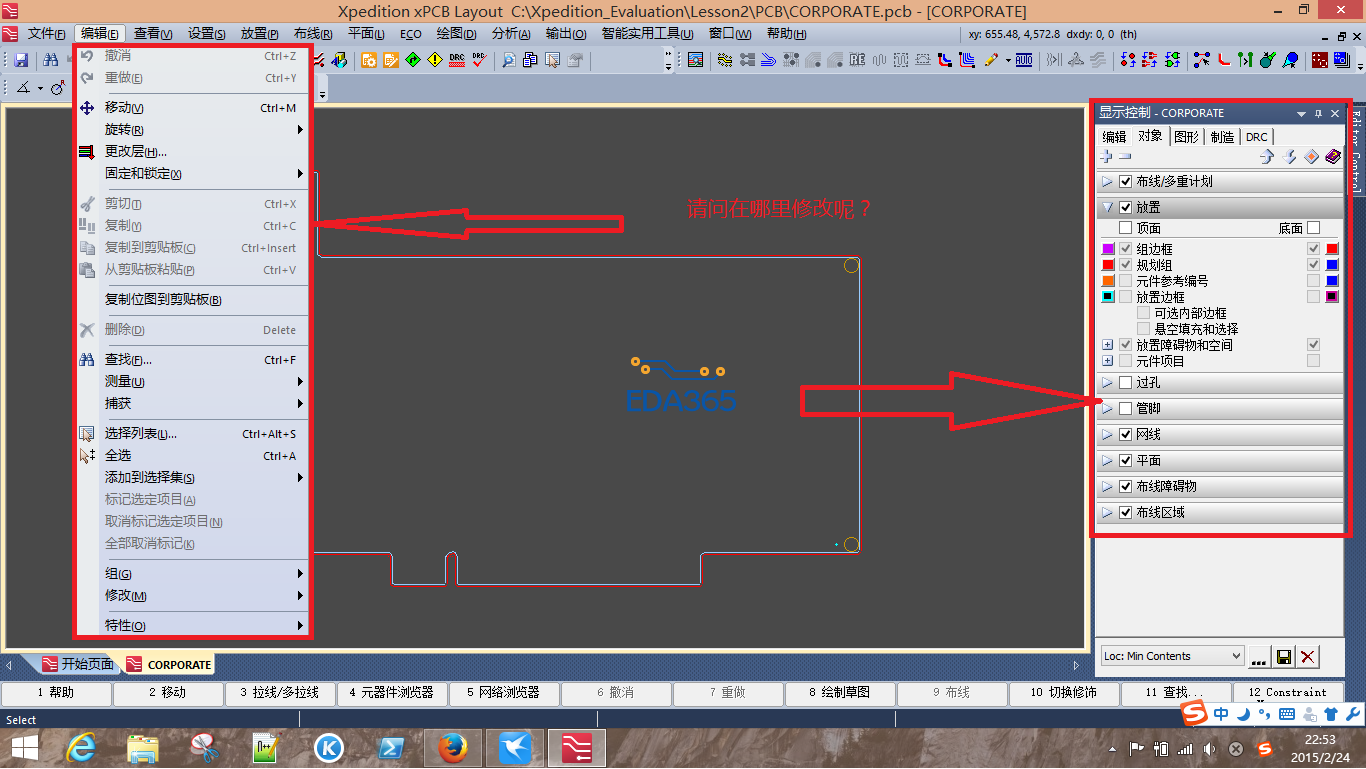1366x769 pixels.
Task: Click the 1 帮助 function key button
Action: (x=57, y=692)
